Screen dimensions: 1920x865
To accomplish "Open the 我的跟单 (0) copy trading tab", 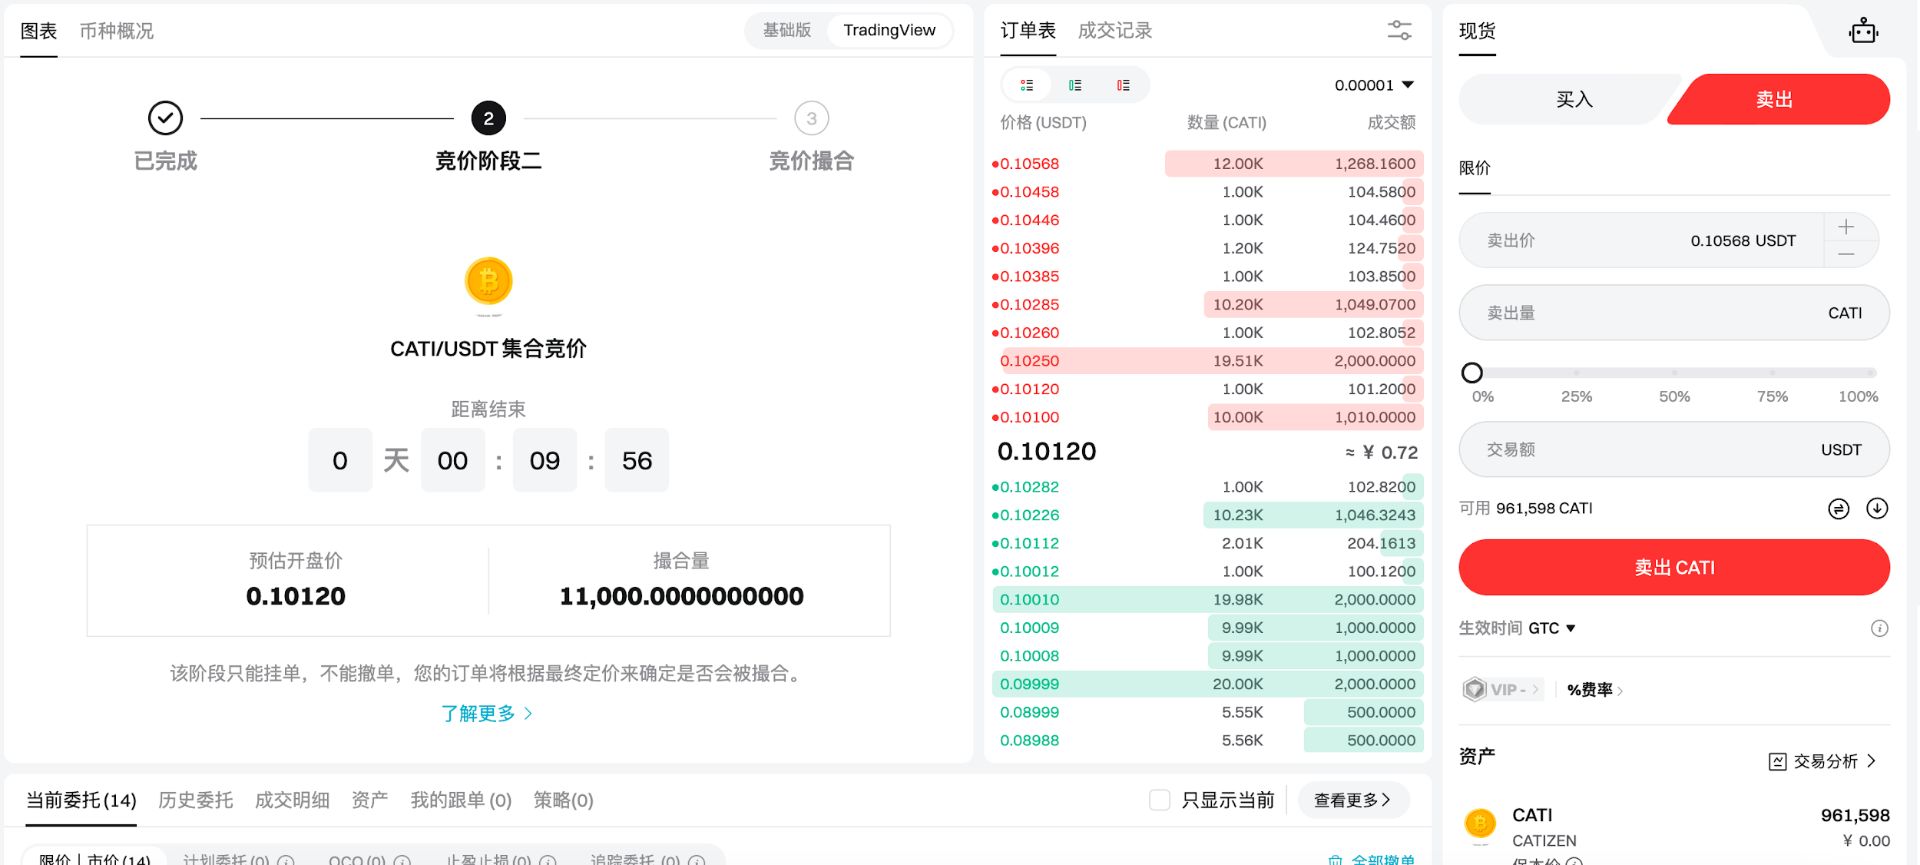I will tap(461, 800).
